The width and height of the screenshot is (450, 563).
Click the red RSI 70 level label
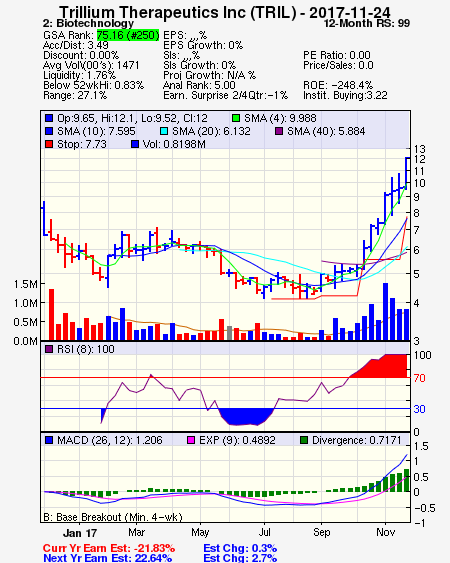[x=419, y=378]
